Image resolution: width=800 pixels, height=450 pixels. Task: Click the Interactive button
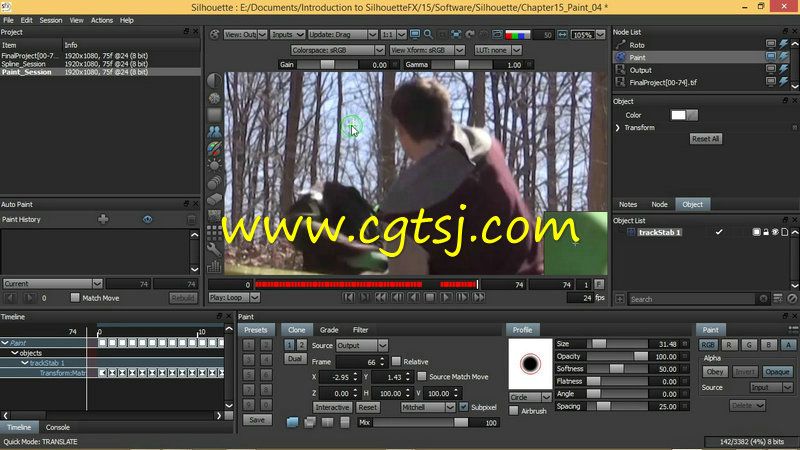tap(332, 407)
